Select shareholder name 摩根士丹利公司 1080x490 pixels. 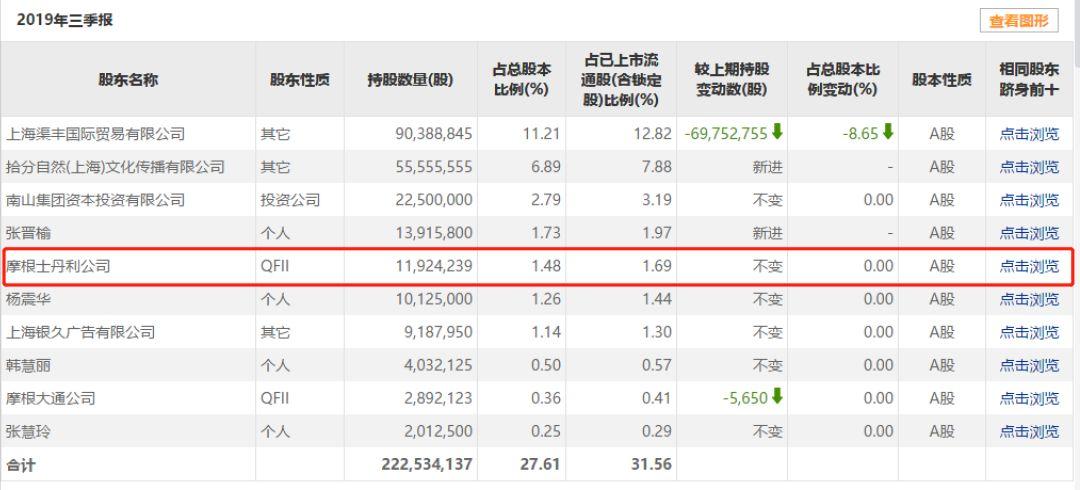(x=58, y=266)
